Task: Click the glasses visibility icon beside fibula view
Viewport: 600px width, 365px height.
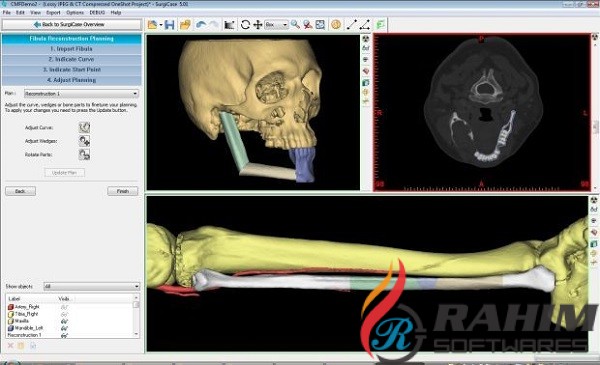Action: coord(593,210)
